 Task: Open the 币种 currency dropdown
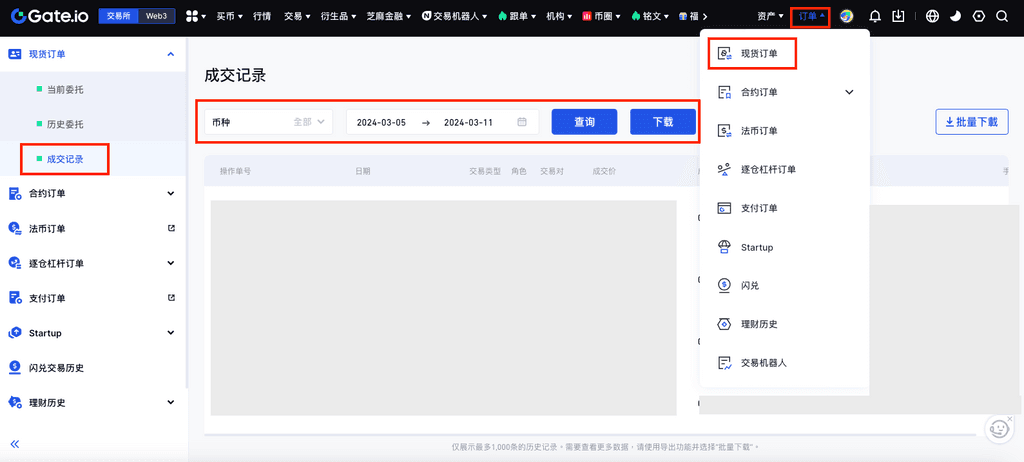pyautogui.click(x=269, y=122)
